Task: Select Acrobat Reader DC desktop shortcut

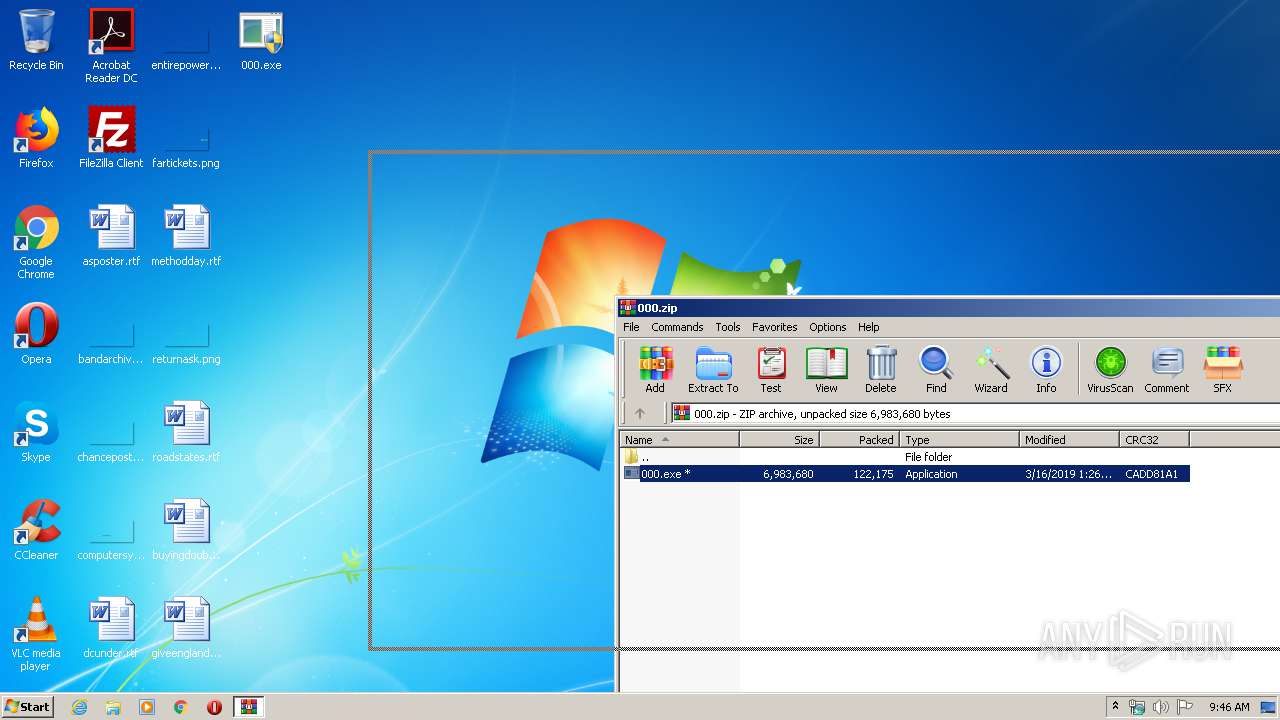Action: pyautogui.click(x=111, y=46)
